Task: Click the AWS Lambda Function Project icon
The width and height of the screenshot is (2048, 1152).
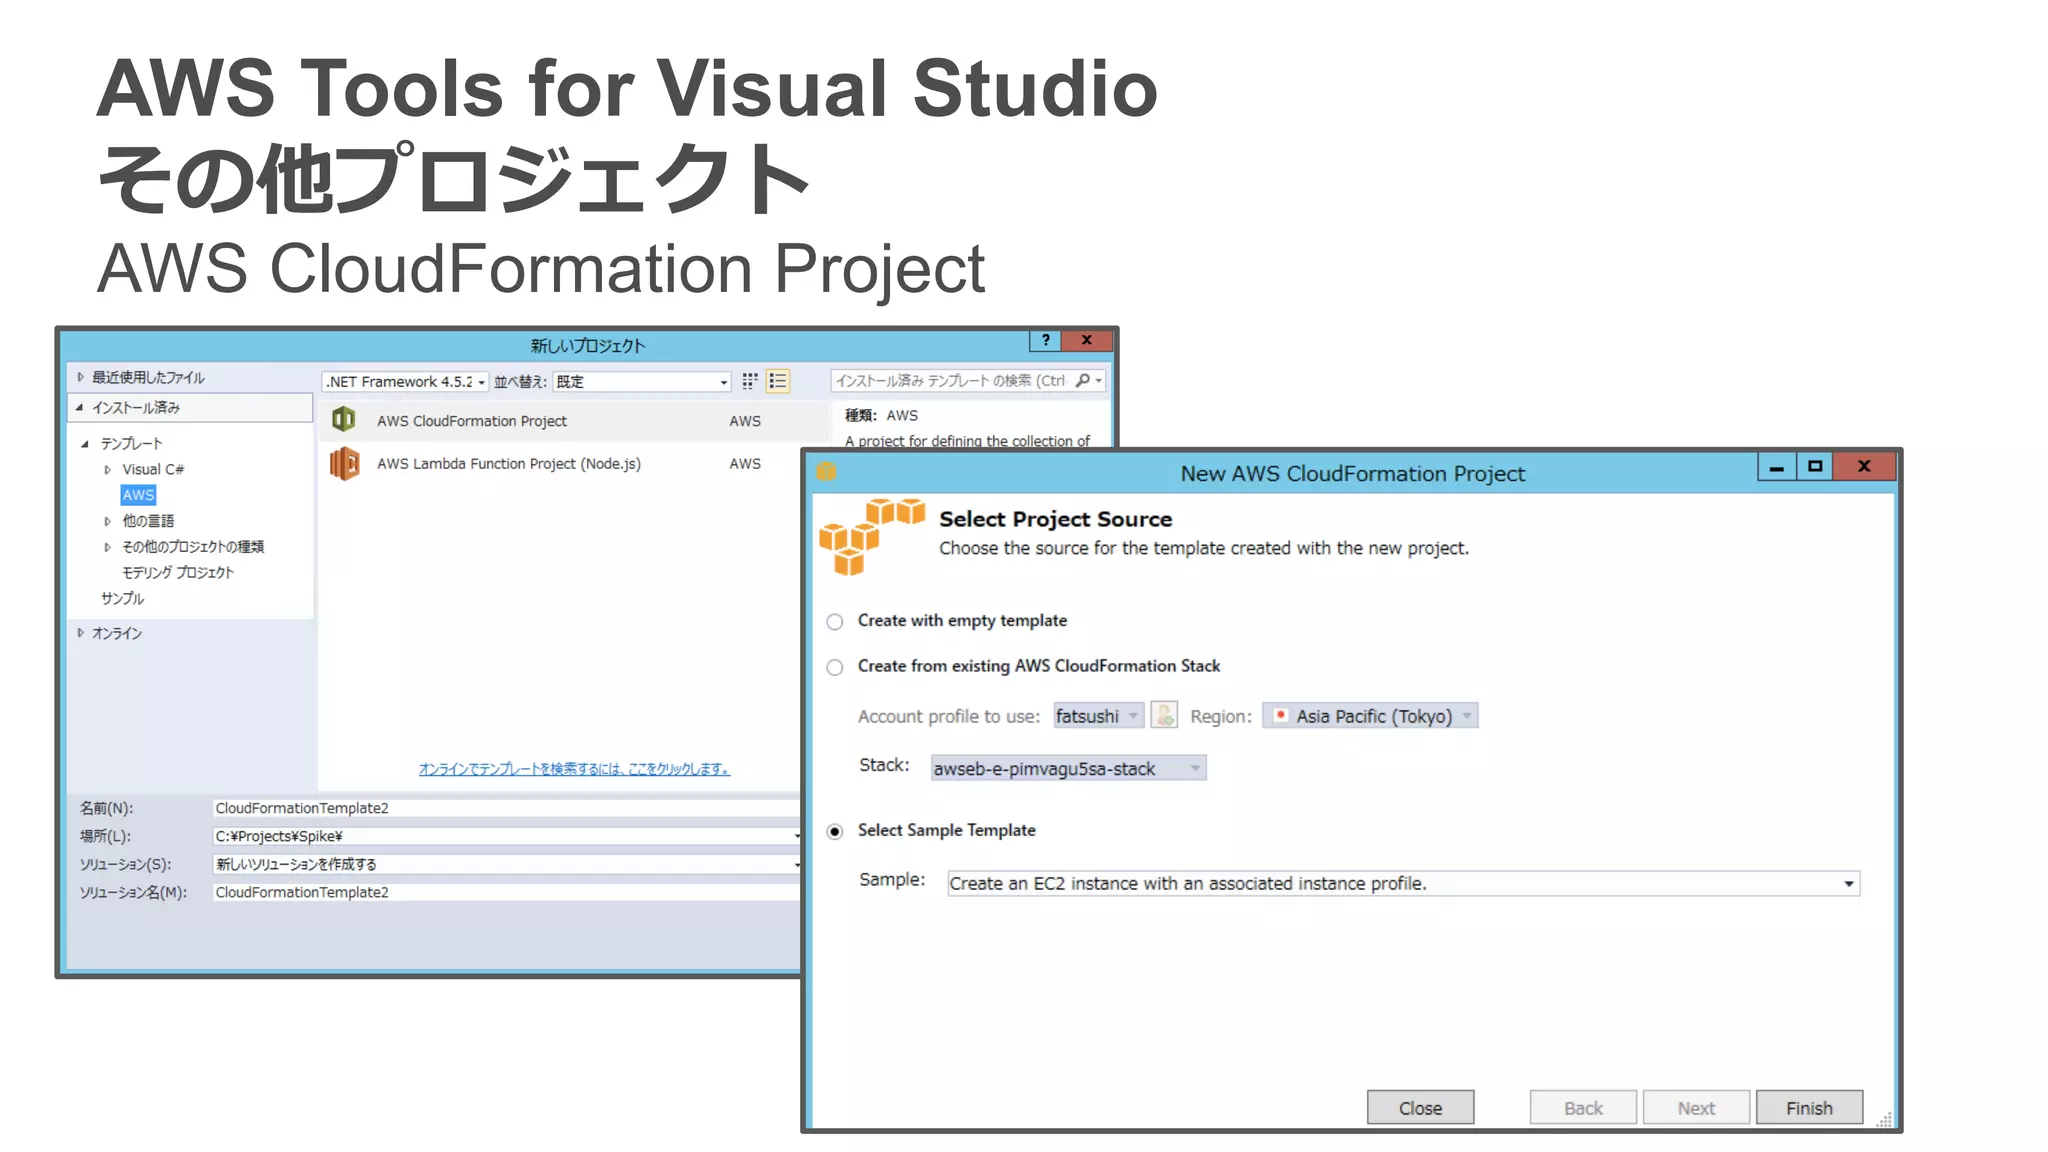Action: [344, 463]
